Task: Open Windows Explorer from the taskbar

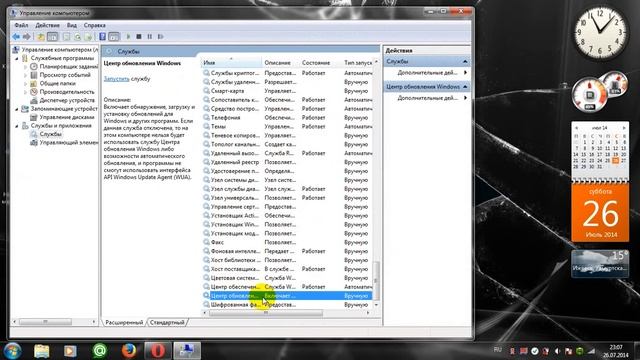Action: tap(42, 351)
